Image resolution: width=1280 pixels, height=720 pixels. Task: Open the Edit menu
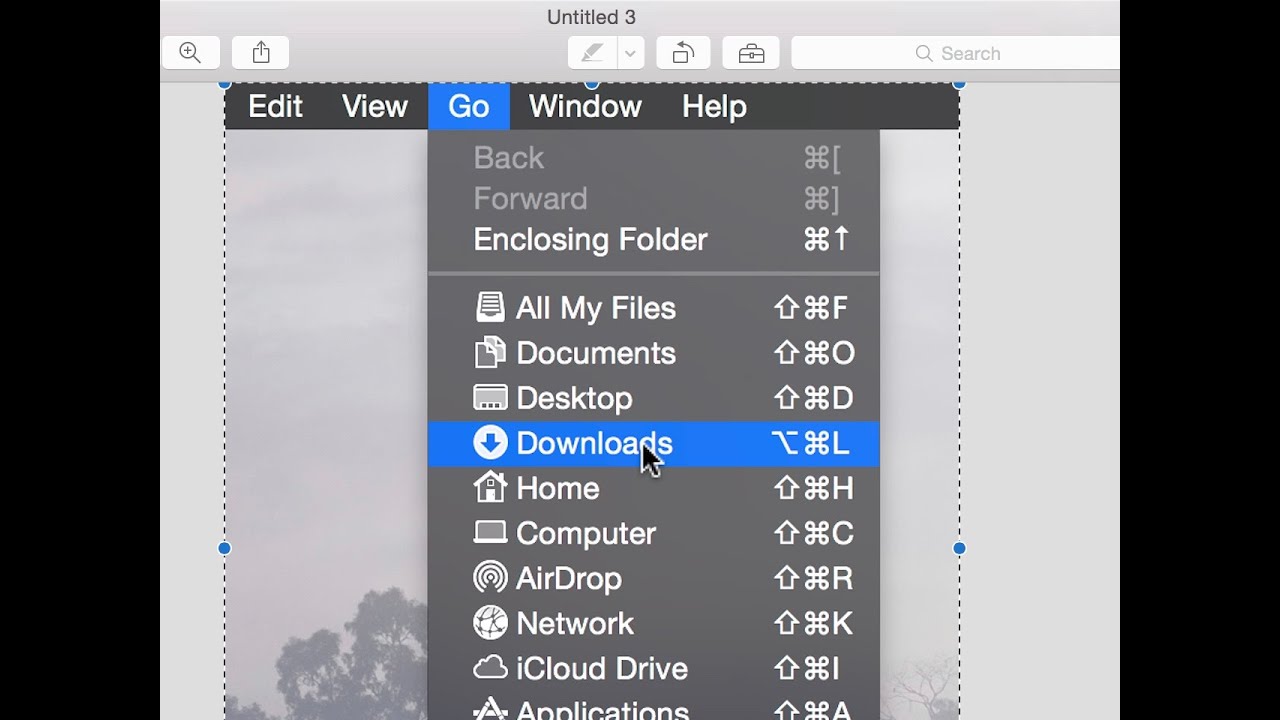click(x=275, y=106)
